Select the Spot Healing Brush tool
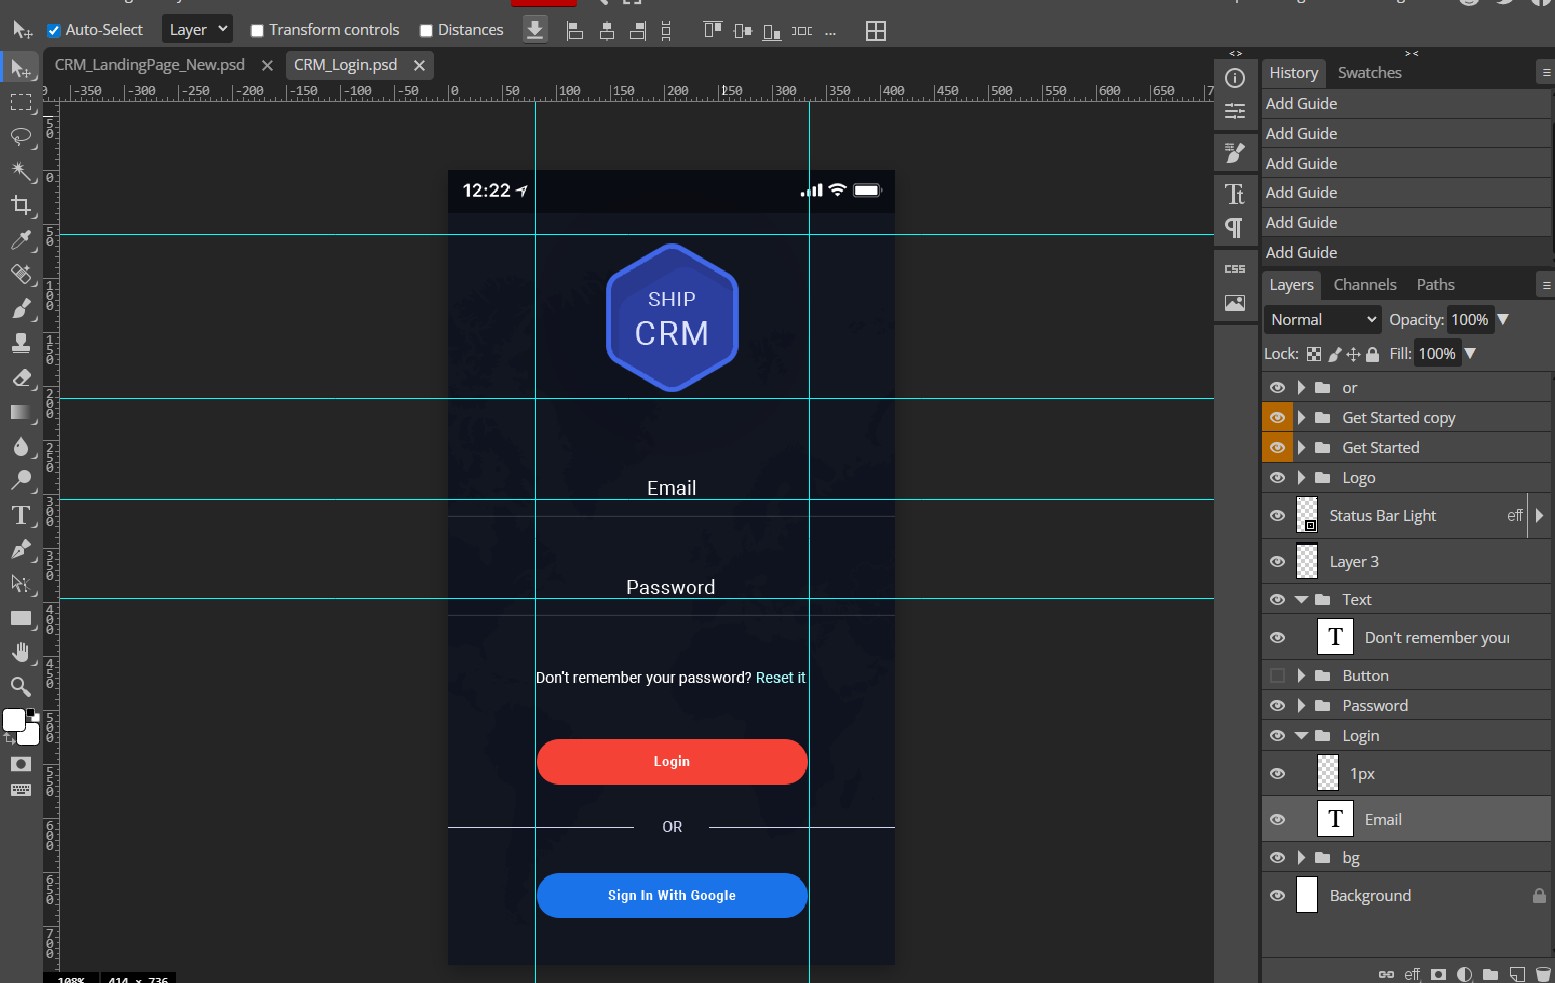 (x=21, y=274)
